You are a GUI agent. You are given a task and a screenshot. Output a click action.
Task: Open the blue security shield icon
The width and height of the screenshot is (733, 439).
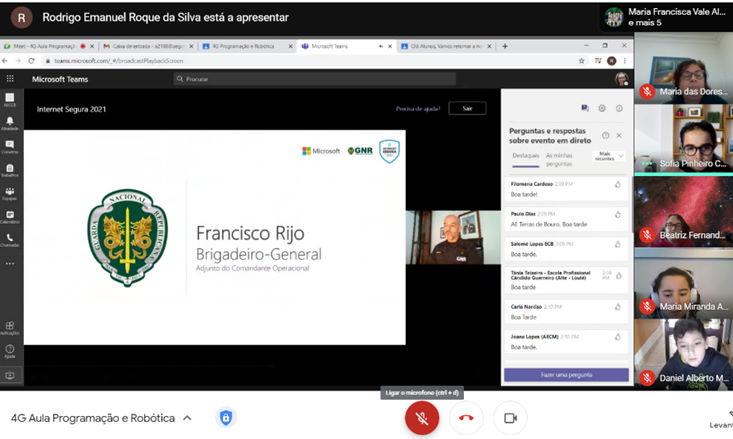click(226, 417)
